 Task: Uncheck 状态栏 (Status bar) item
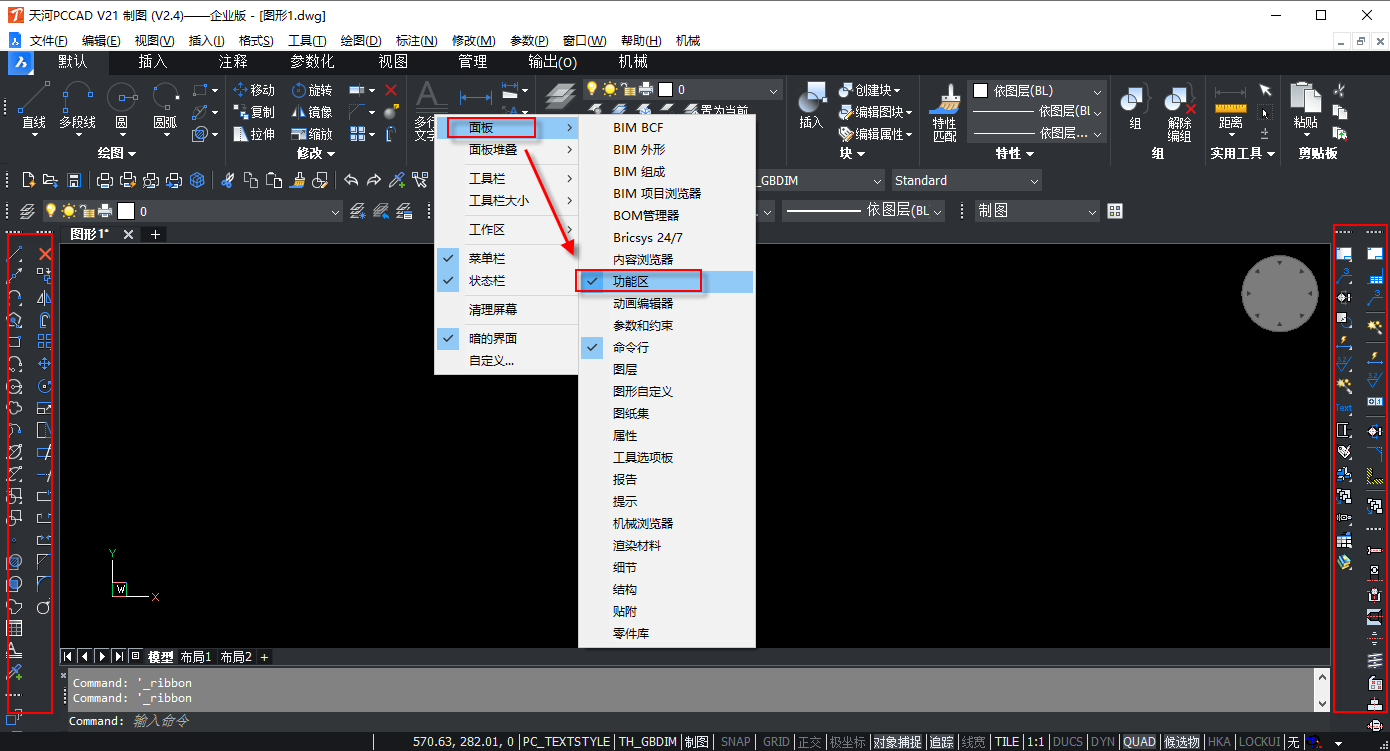(x=505, y=281)
